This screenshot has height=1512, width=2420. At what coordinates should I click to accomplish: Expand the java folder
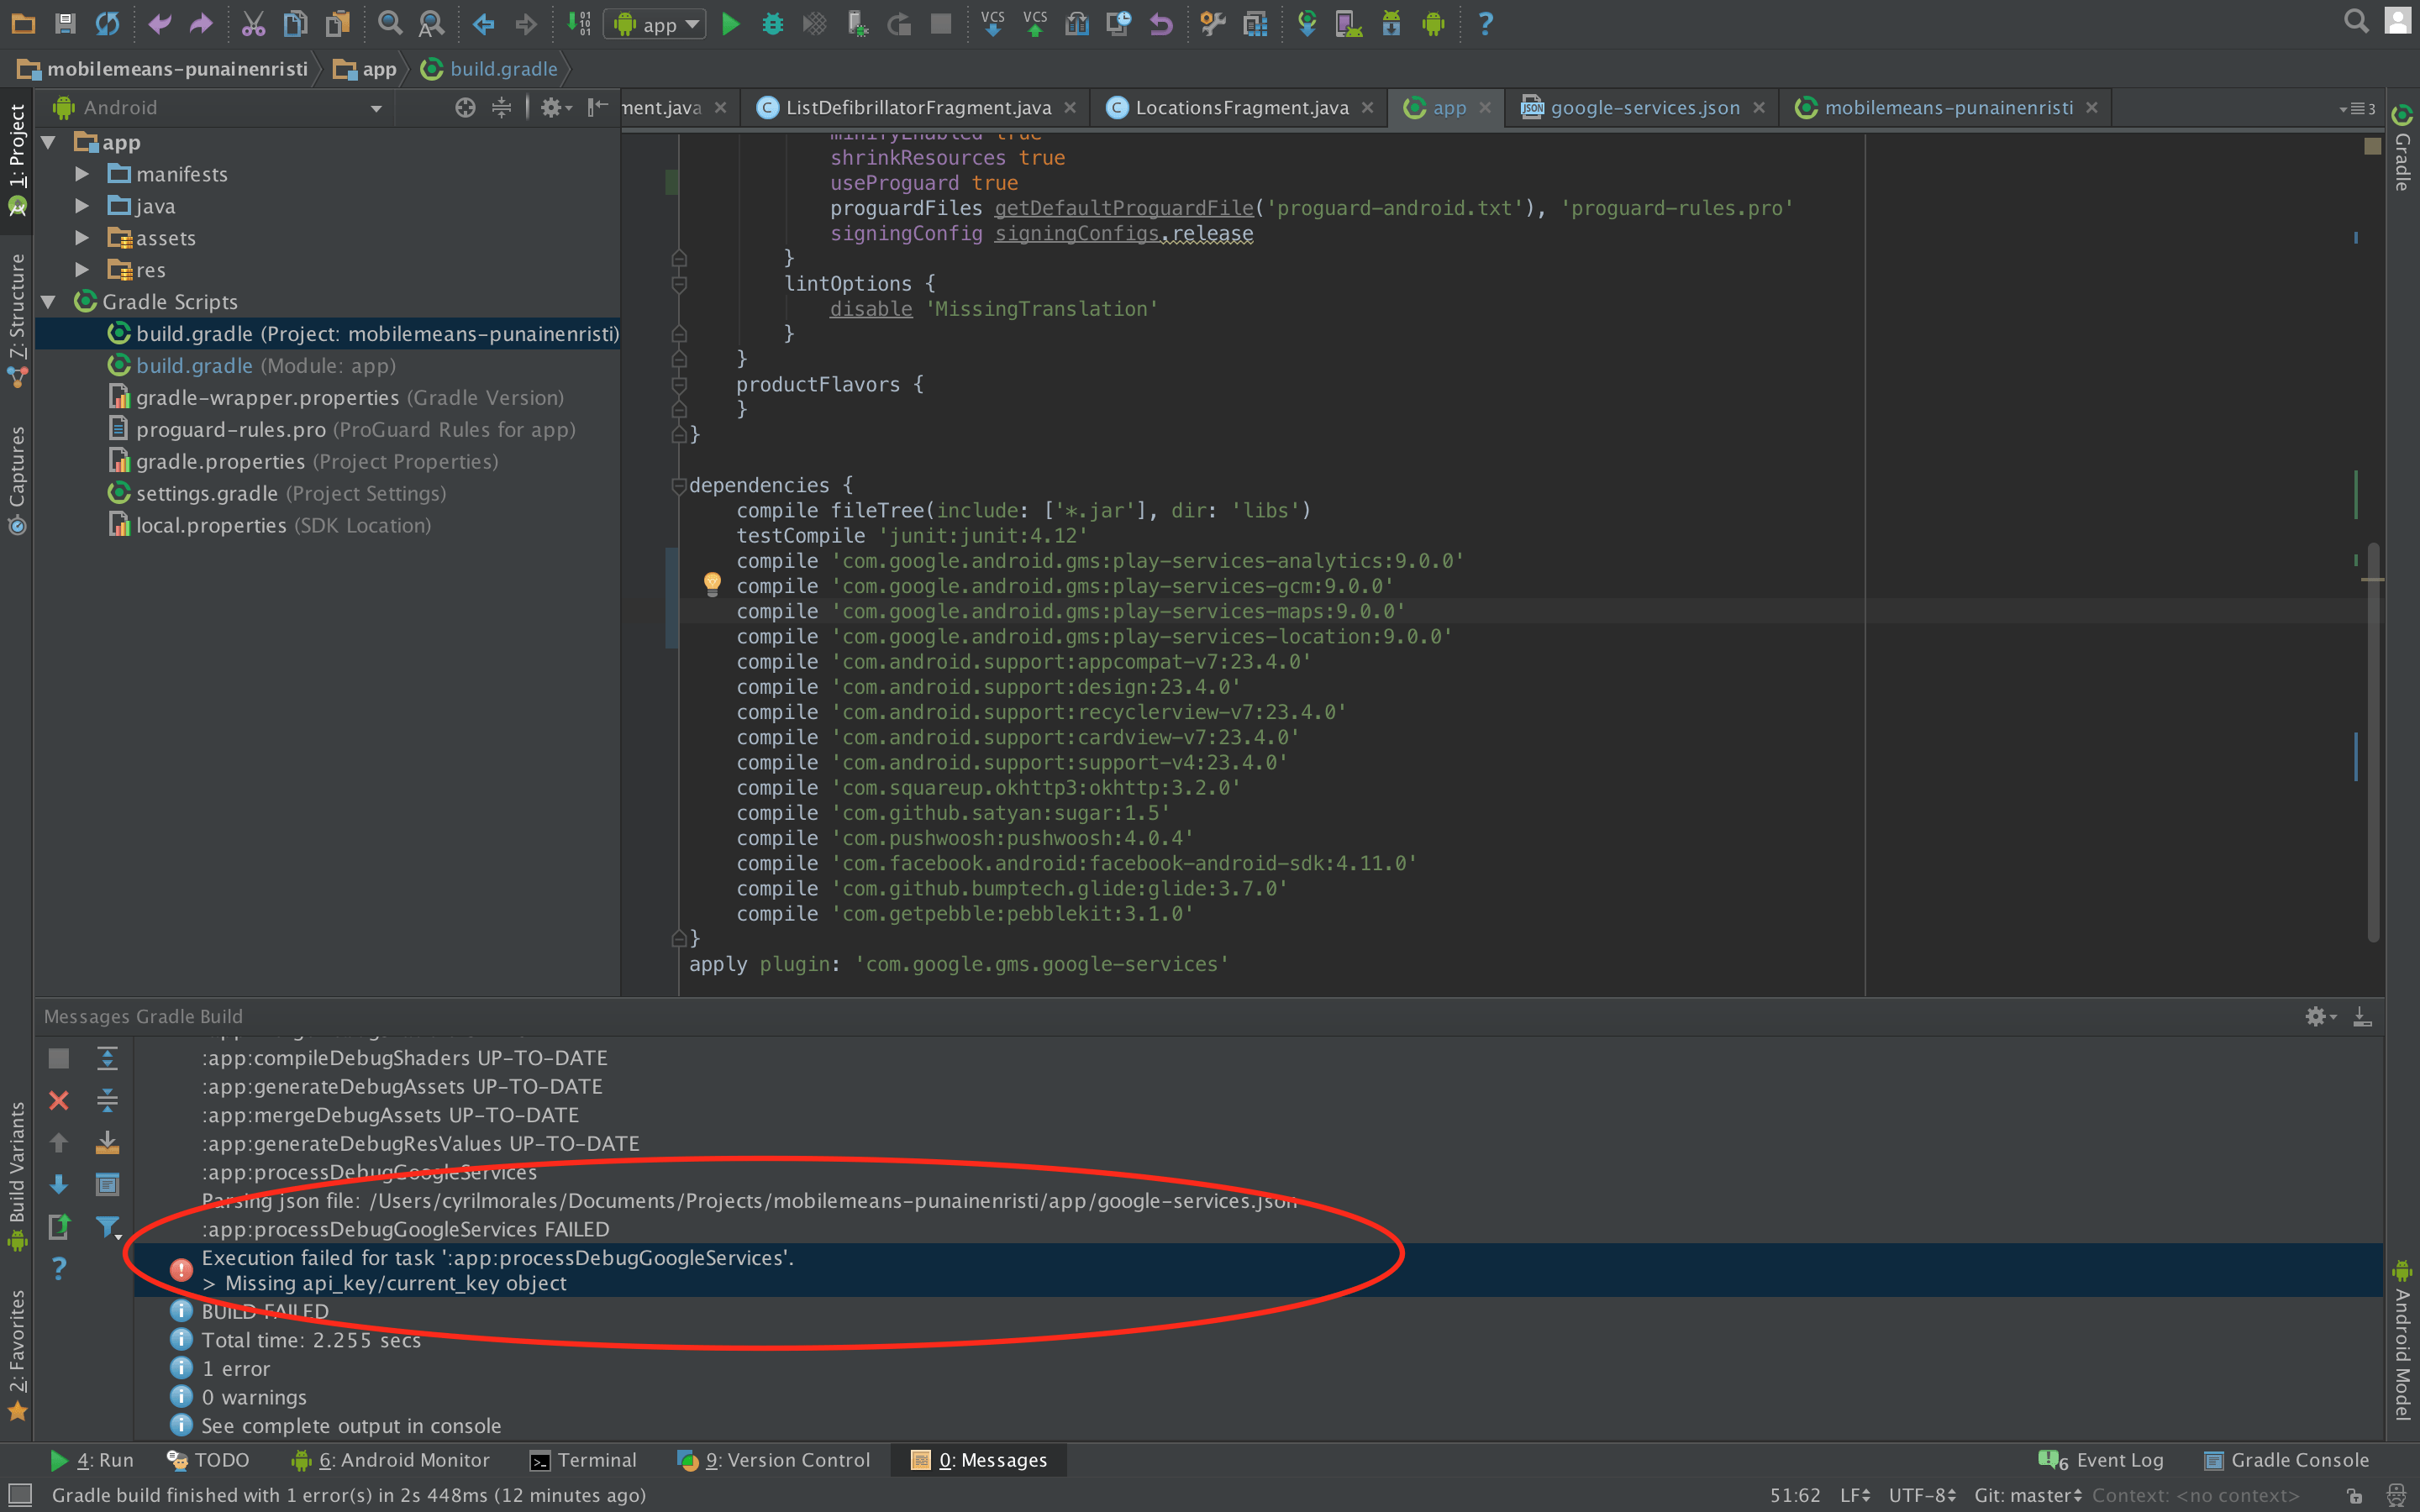(82, 206)
